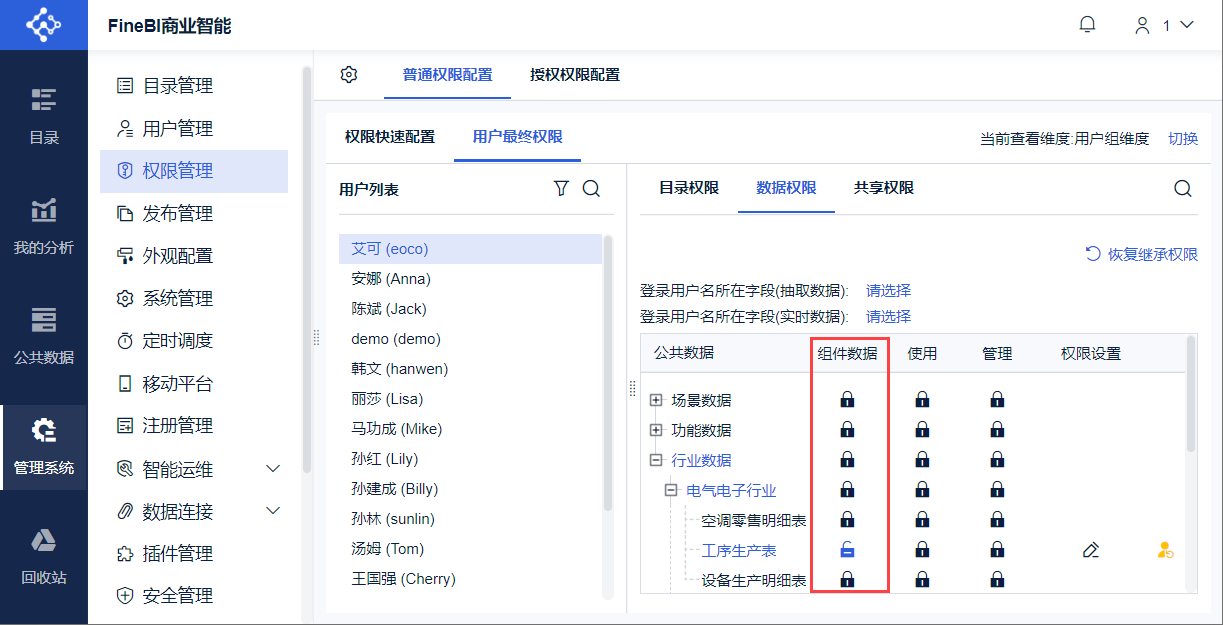Open the 权限管理 settings gear icon
The height and width of the screenshot is (625, 1223).
pos(348,75)
